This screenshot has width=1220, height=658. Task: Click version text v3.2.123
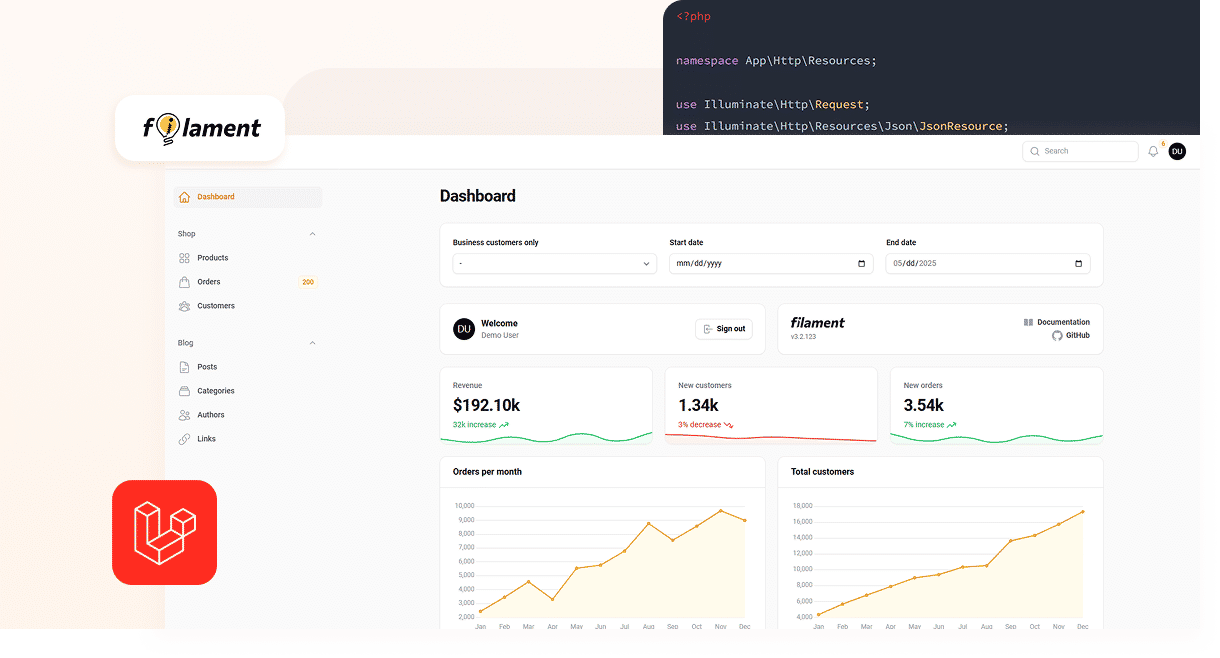click(803, 337)
